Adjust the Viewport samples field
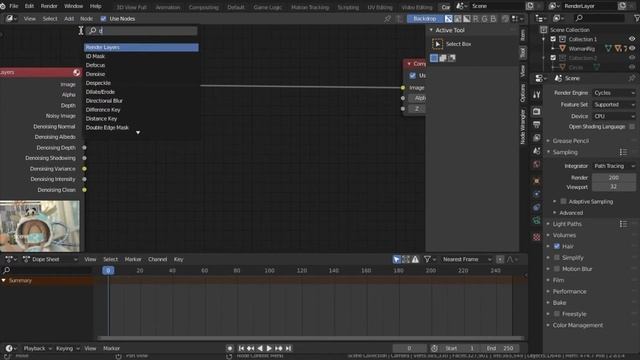This screenshot has width=640, height=360. coord(614,187)
